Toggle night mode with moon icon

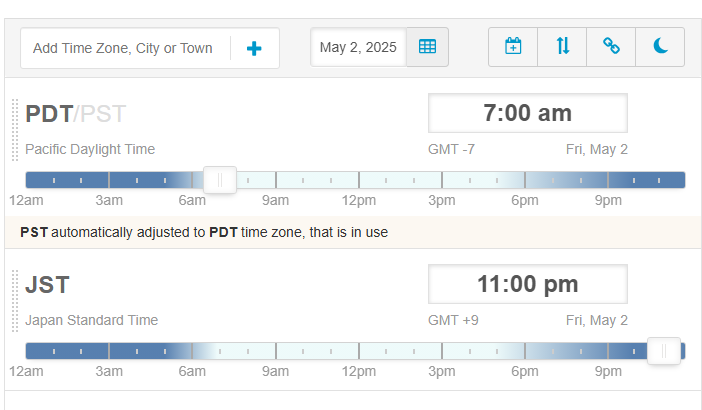(660, 47)
